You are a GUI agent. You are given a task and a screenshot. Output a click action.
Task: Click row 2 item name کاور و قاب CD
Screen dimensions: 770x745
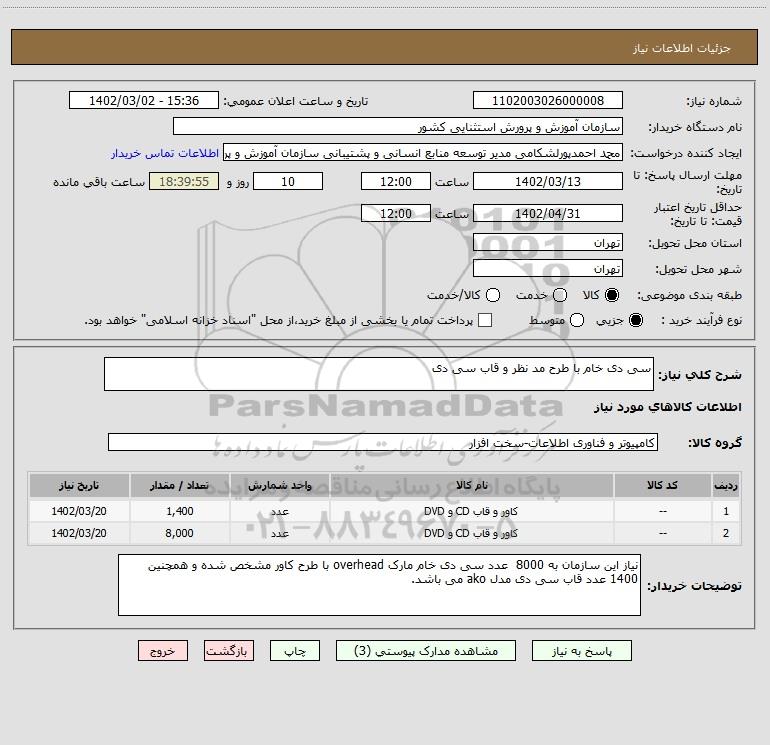[471, 533]
